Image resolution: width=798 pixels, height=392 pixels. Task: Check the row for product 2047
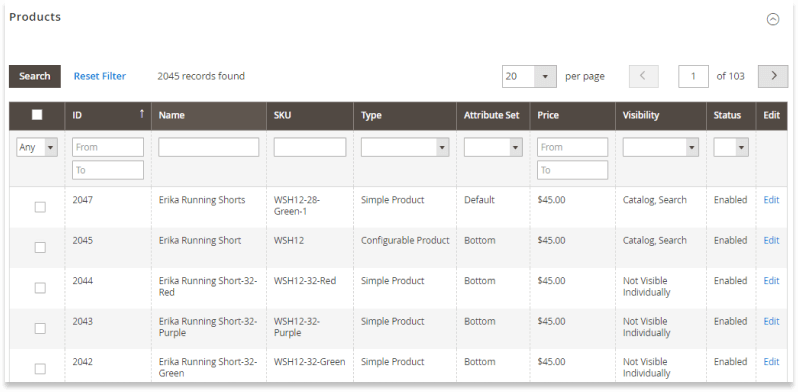(40, 207)
